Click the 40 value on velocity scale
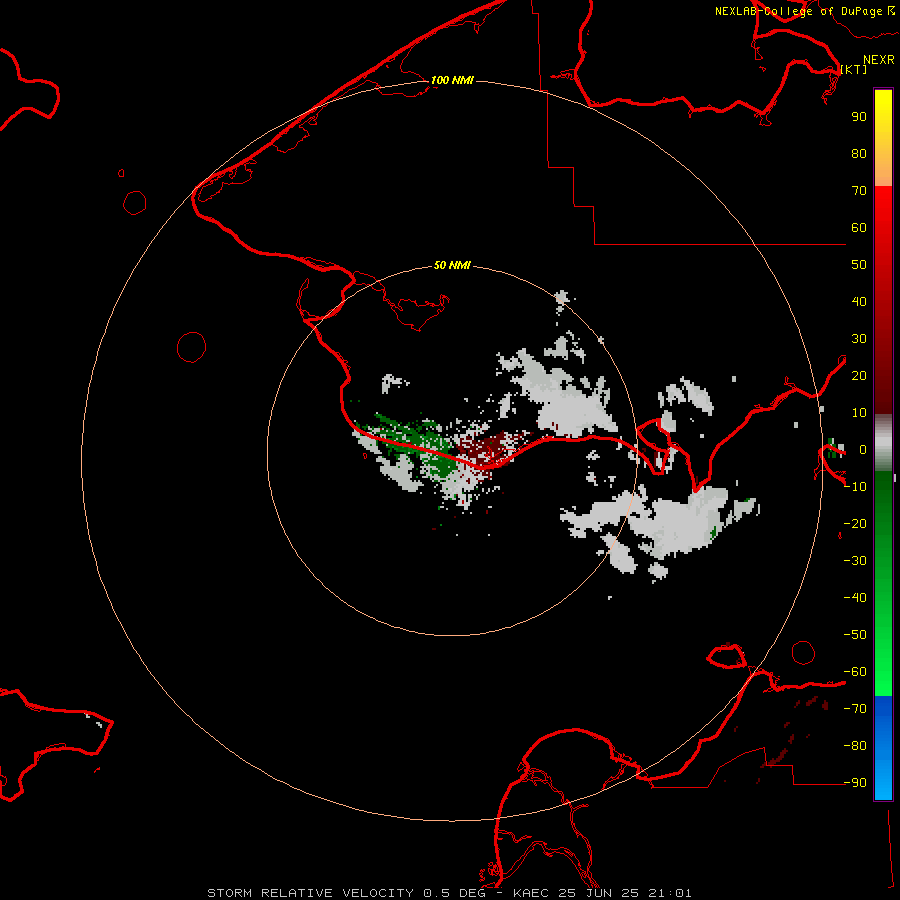This screenshot has height=900, width=900. 859,301
